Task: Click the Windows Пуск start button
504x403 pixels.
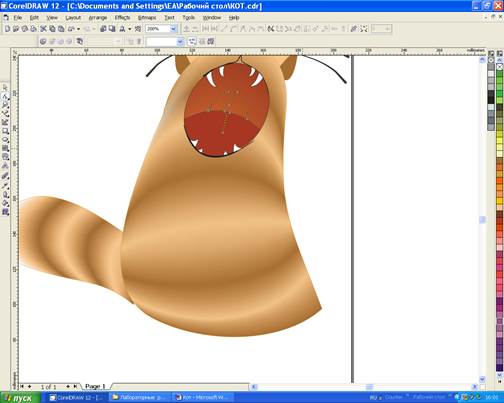Action: click(x=20, y=398)
